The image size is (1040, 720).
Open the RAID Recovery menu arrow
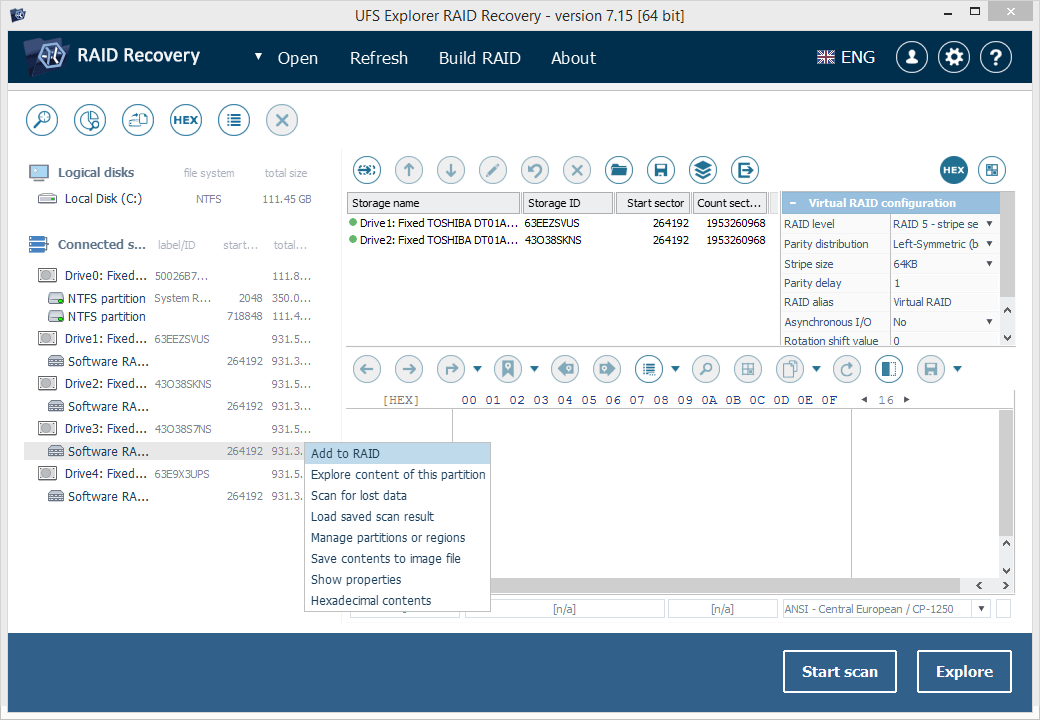pyautogui.click(x=258, y=57)
